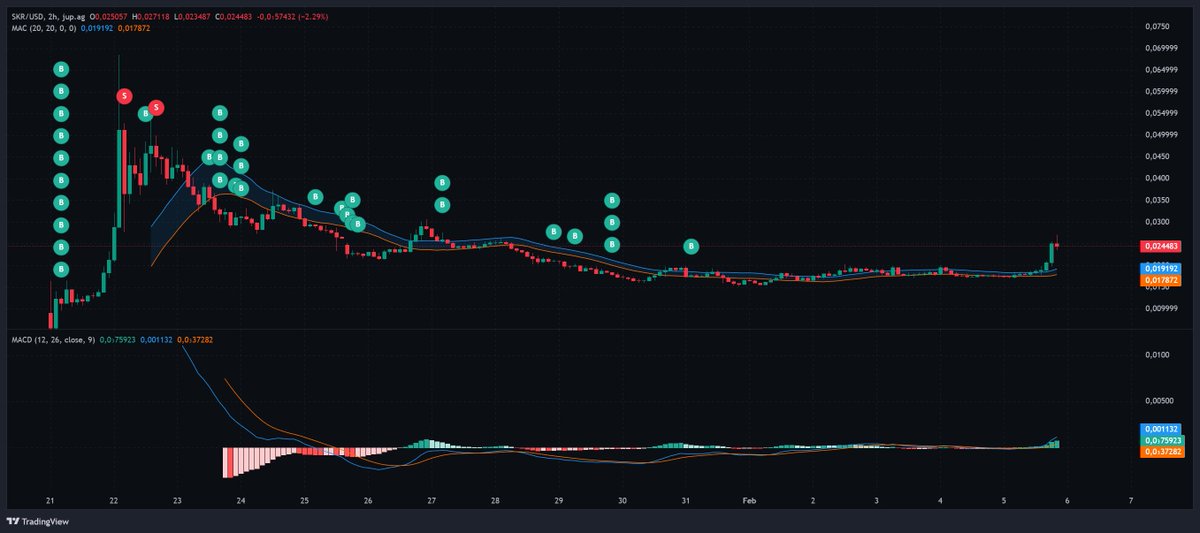
Task: Click the 0,009999 price axis label
Action: coord(1161,309)
